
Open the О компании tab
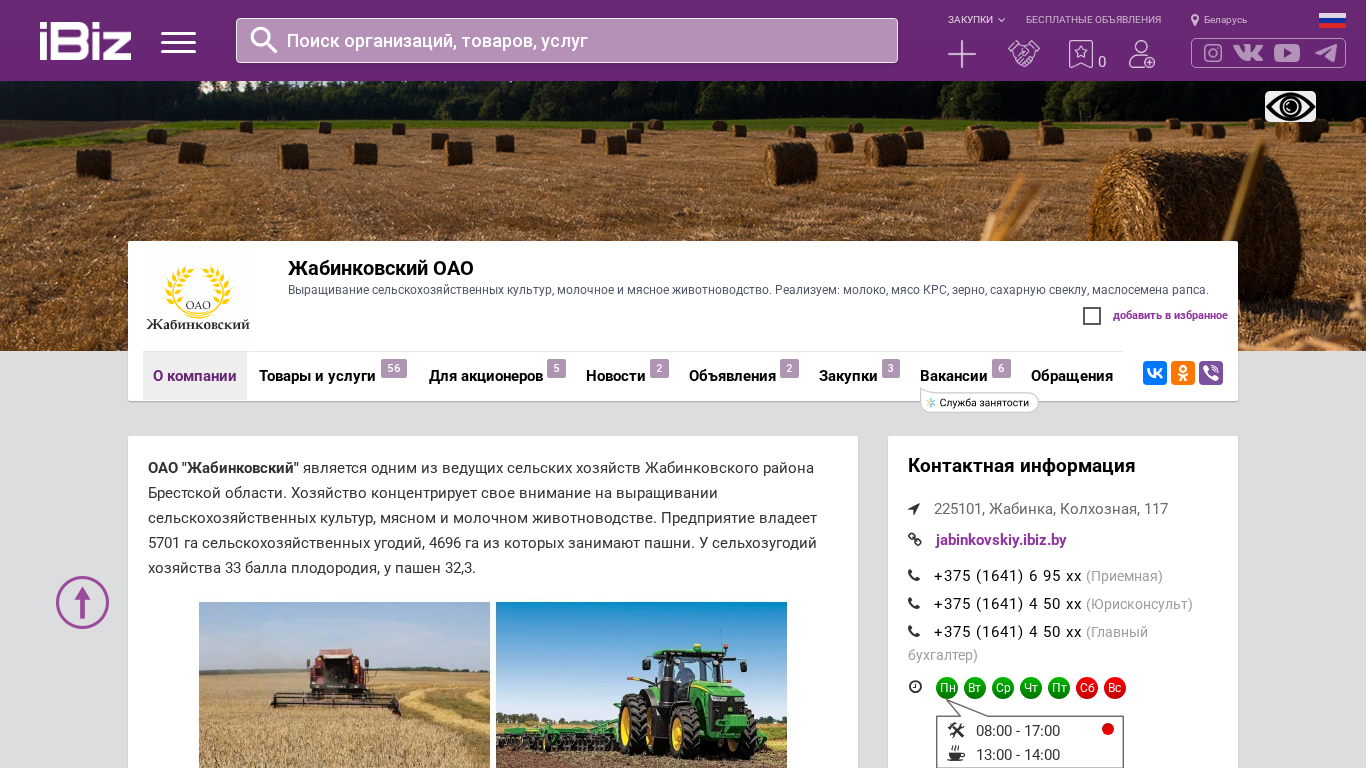(195, 376)
